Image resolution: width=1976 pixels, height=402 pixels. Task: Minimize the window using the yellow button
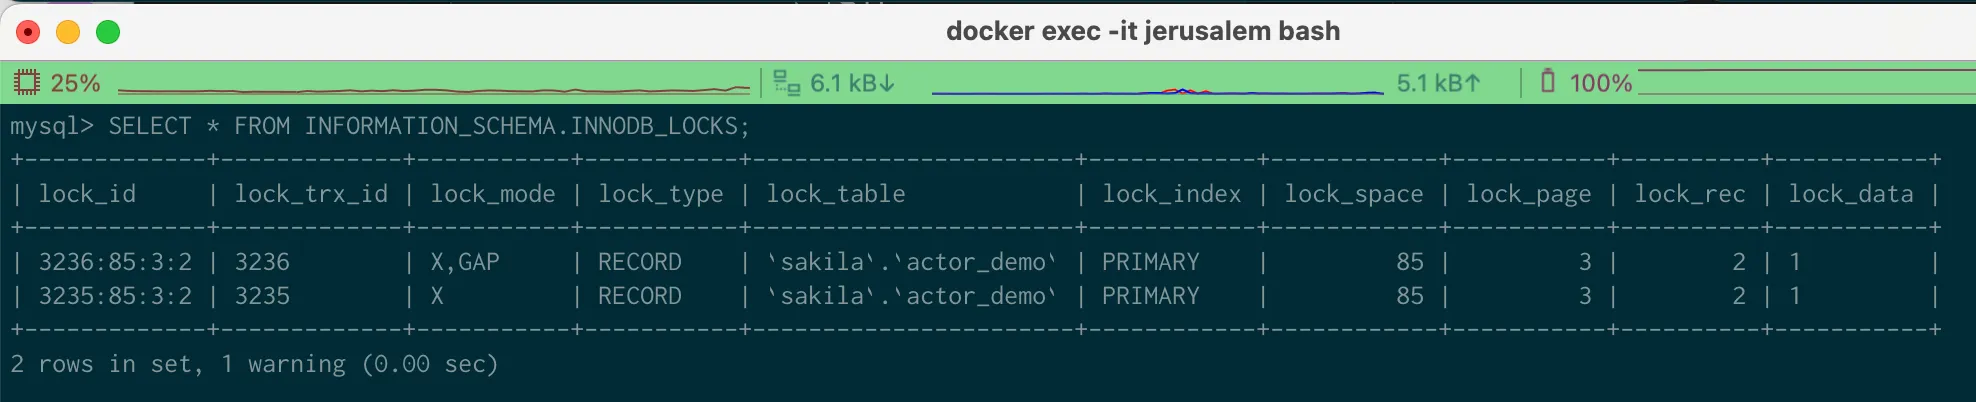coord(68,32)
